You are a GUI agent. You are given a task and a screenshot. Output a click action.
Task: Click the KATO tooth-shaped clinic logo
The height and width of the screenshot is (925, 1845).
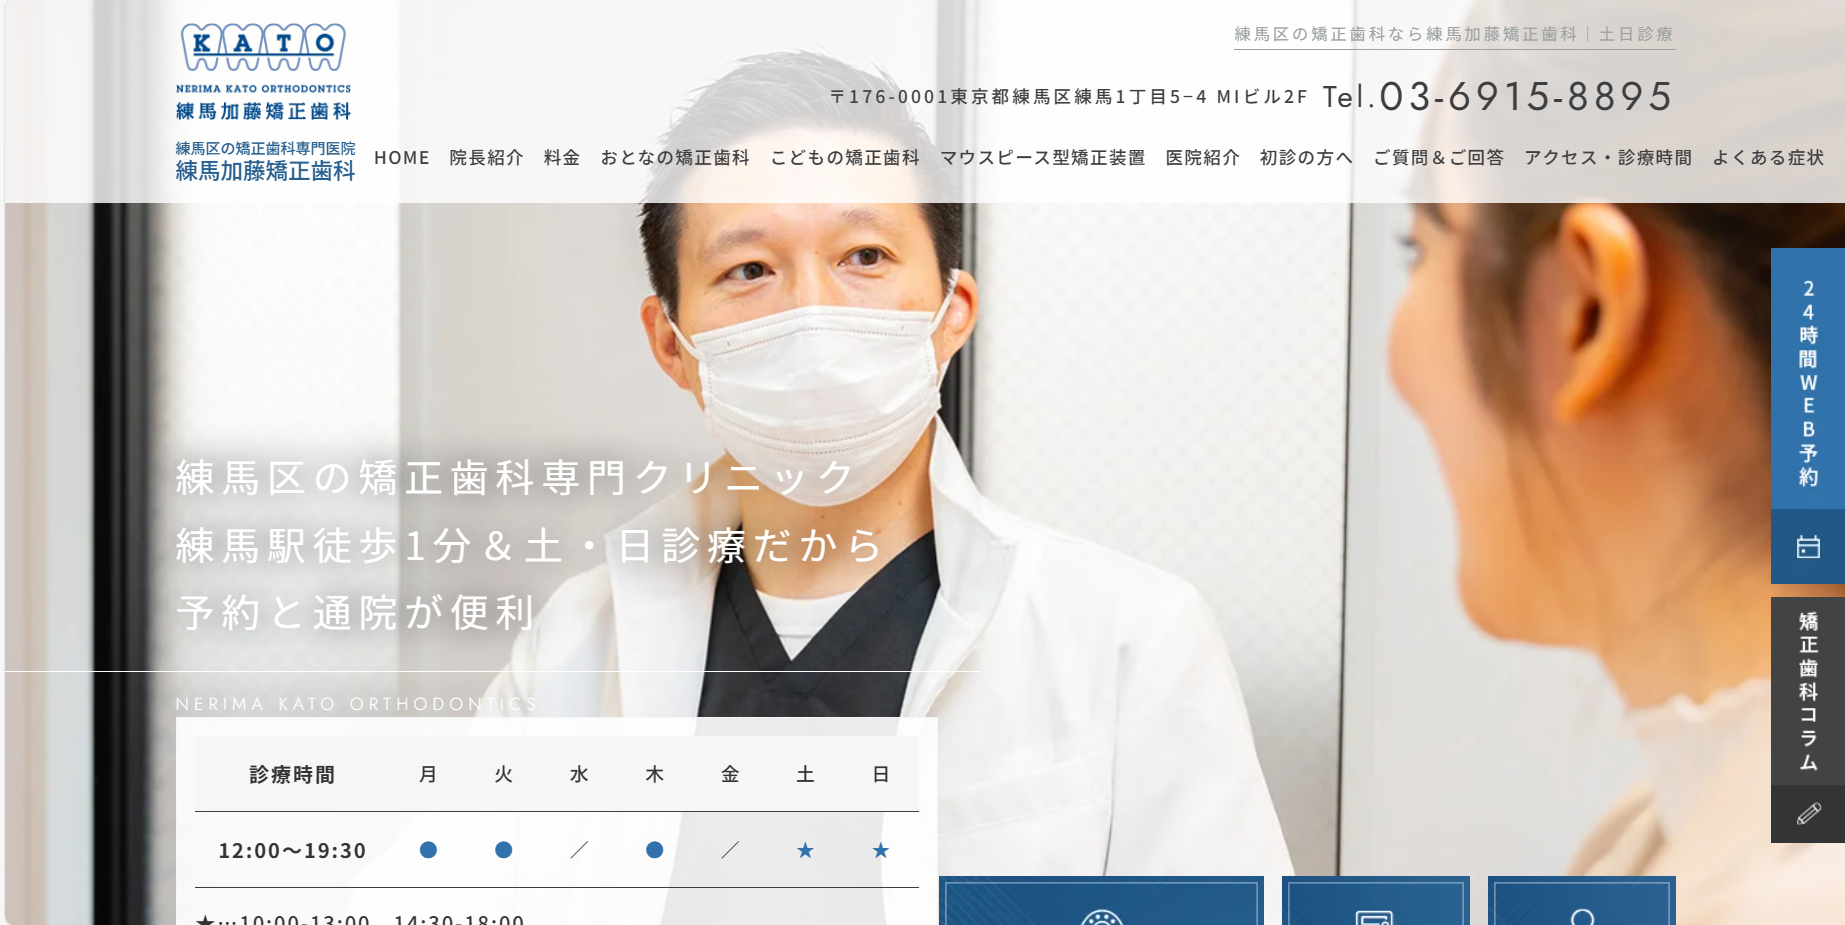click(264, 72)
